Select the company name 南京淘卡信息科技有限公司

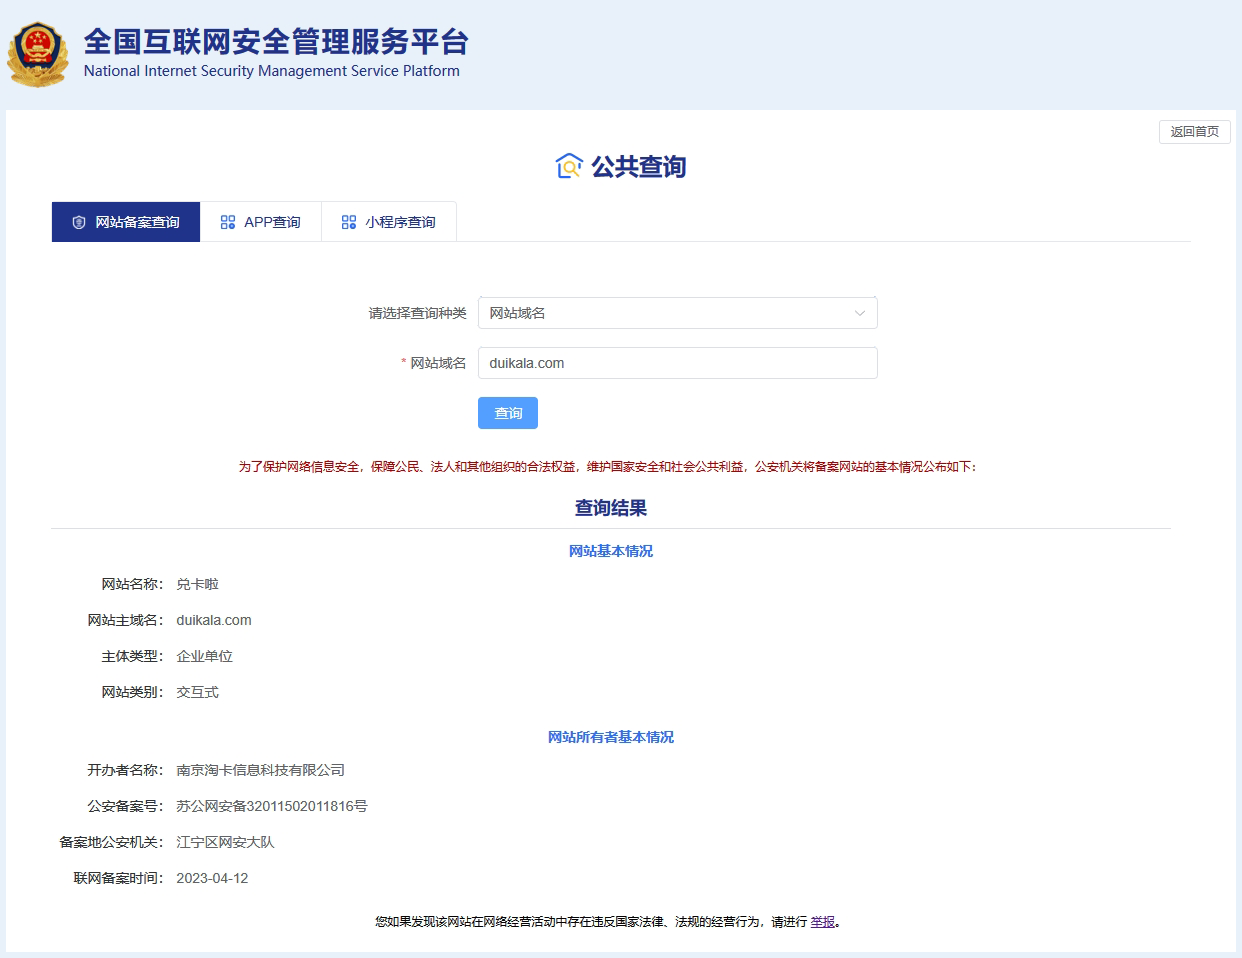(x=261, y=770)
